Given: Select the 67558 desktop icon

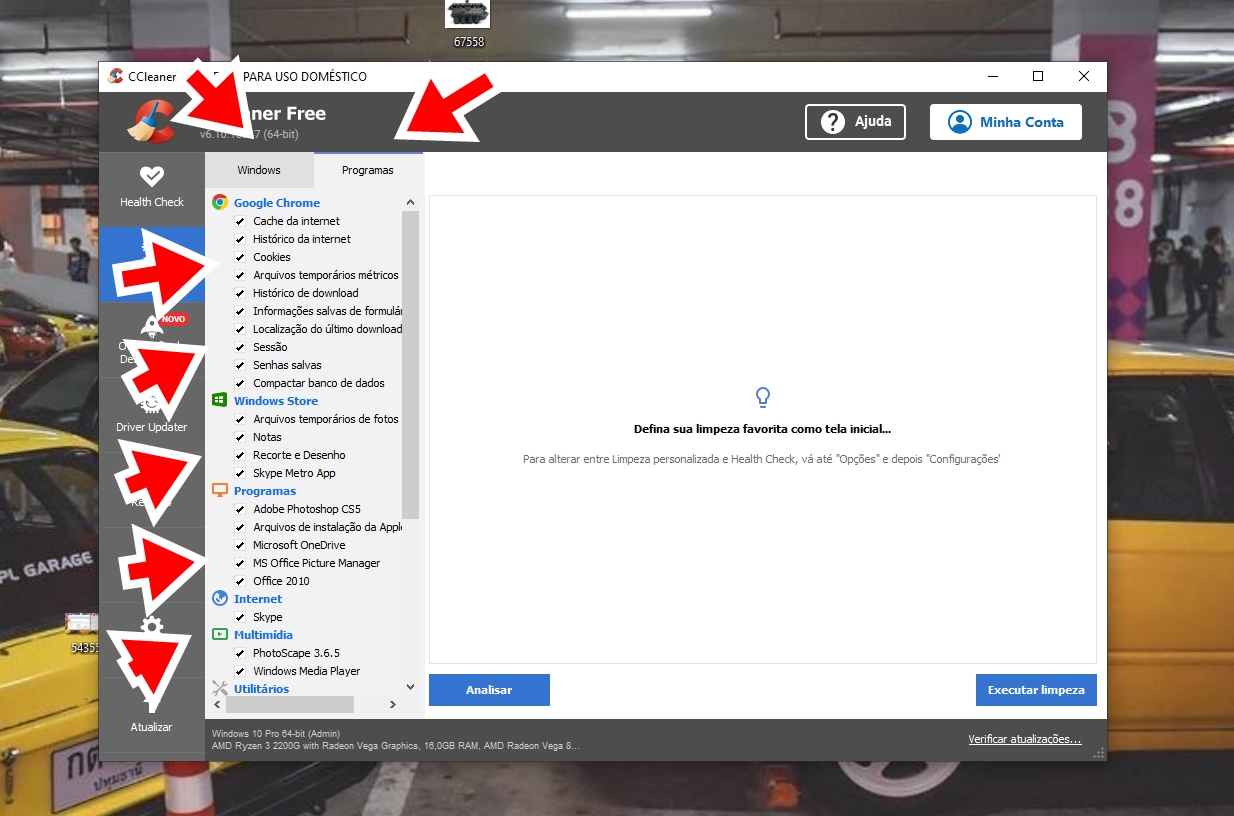Looking at the screenshot, I should coord(468,22).
